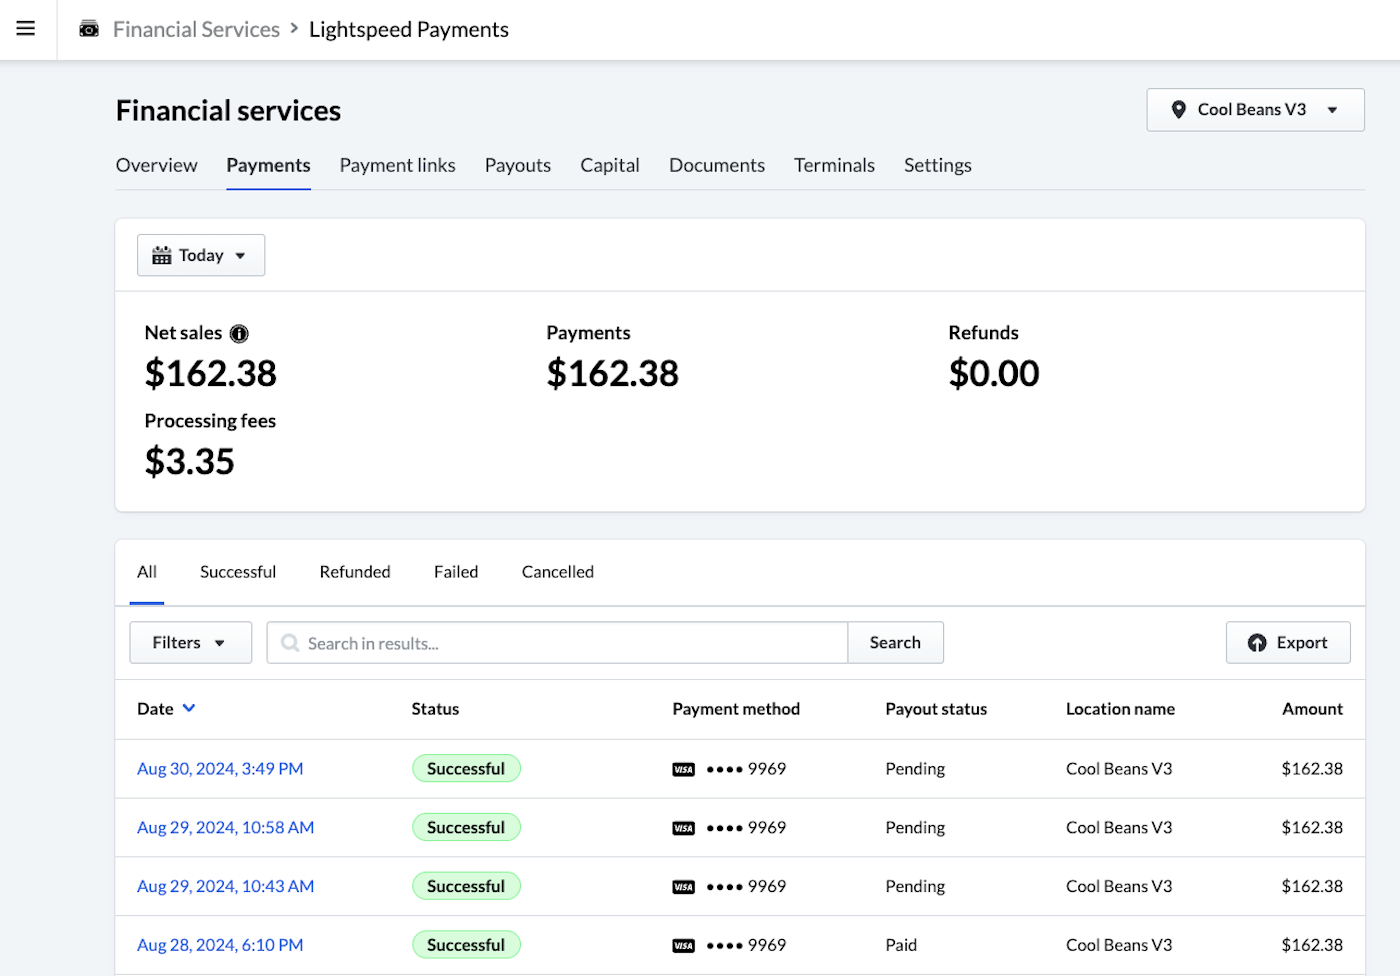Screen dimensions: 1400x976
Task: Click the Search button
Action: (895, 642)
